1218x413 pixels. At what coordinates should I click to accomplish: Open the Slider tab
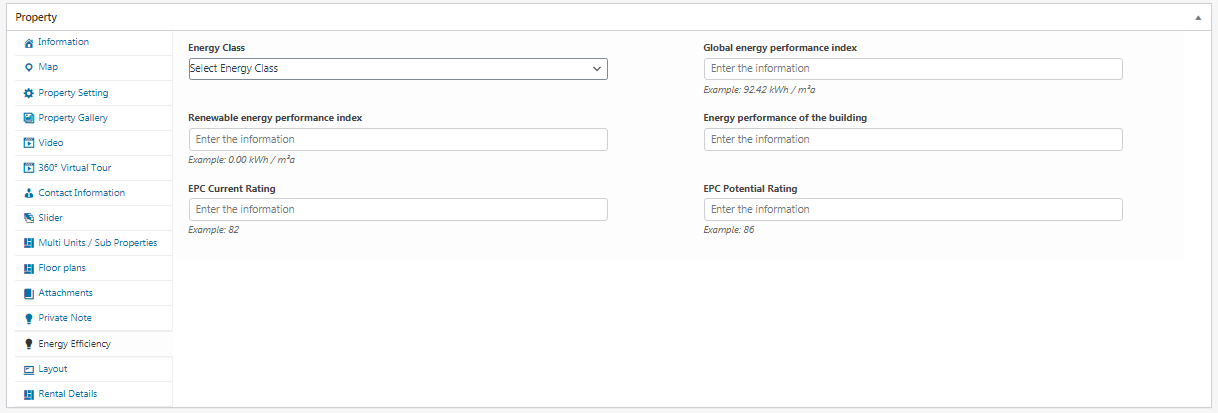tap(94, 218)
